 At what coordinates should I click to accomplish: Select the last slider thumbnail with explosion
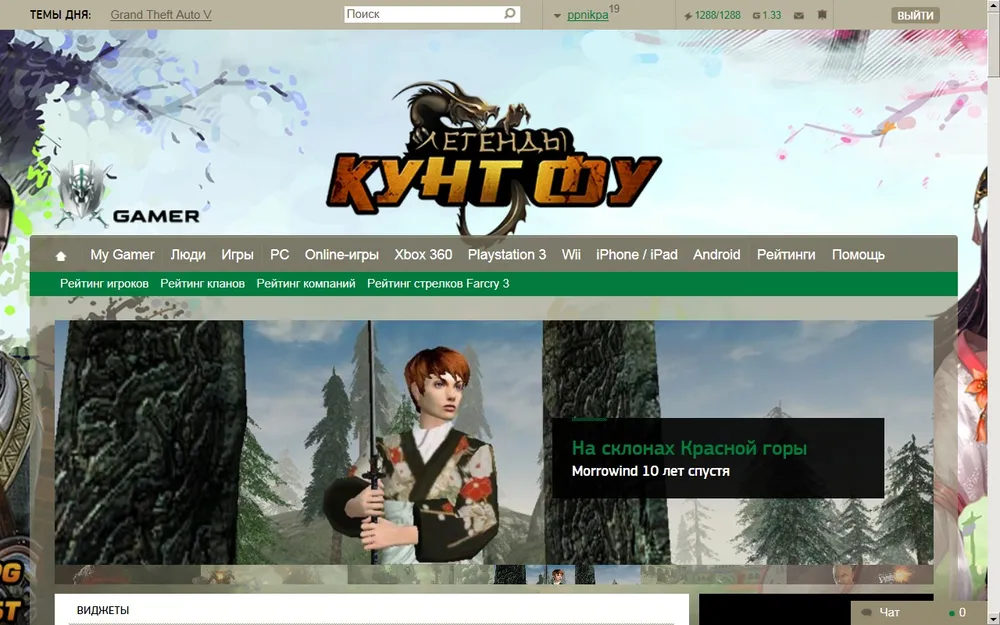(x=860, y=575)
